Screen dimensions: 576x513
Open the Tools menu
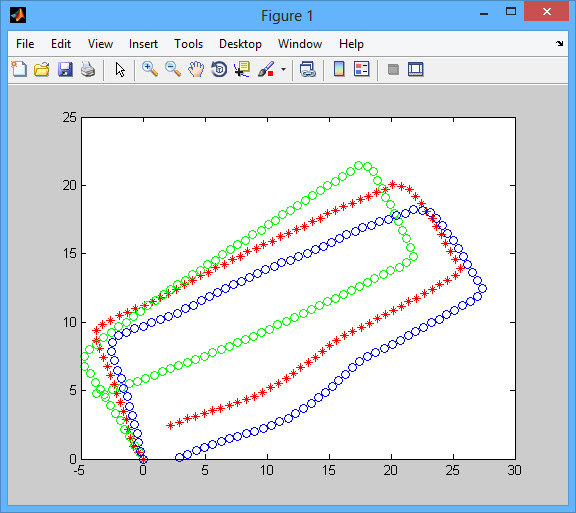[188, 44]
